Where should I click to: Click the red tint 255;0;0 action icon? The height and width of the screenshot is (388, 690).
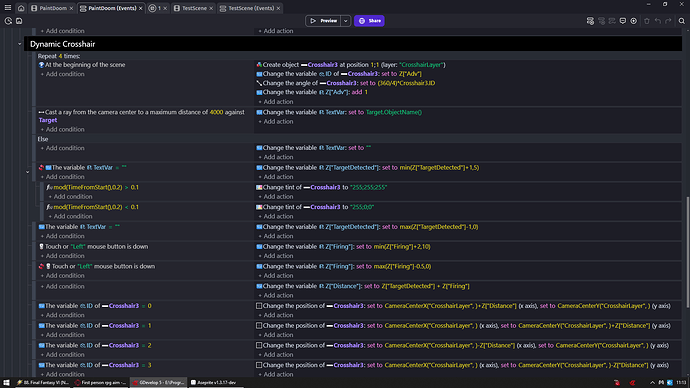point(259,207)
